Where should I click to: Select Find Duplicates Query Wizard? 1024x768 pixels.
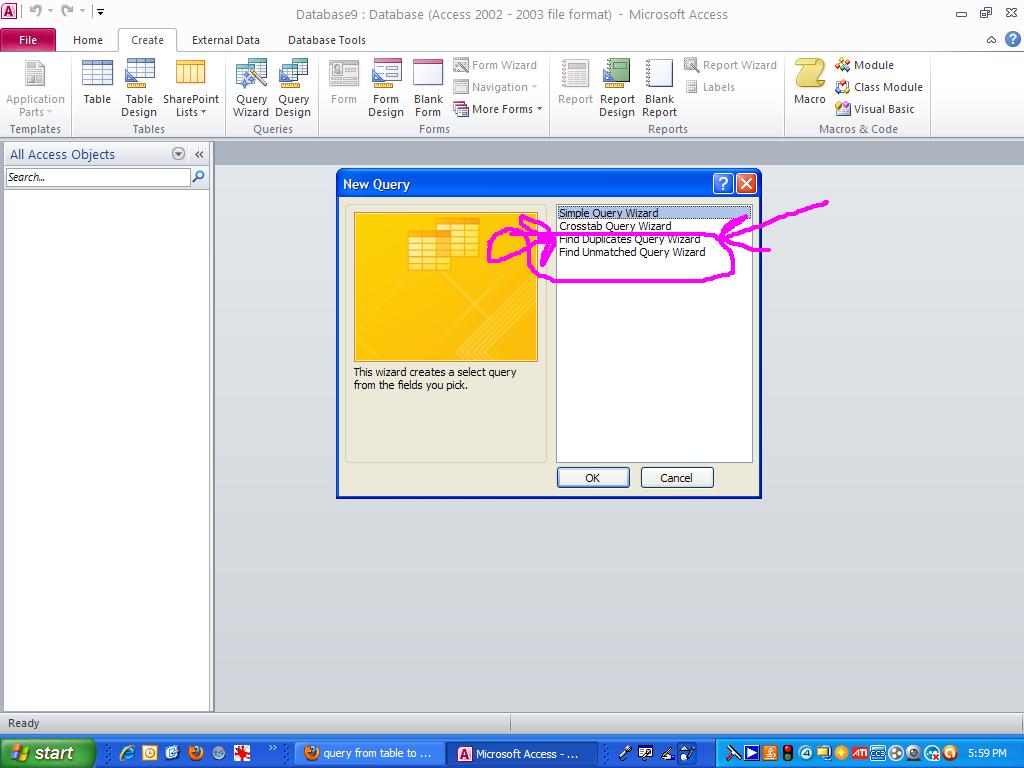pyautogui.click(x=654, y=239)
